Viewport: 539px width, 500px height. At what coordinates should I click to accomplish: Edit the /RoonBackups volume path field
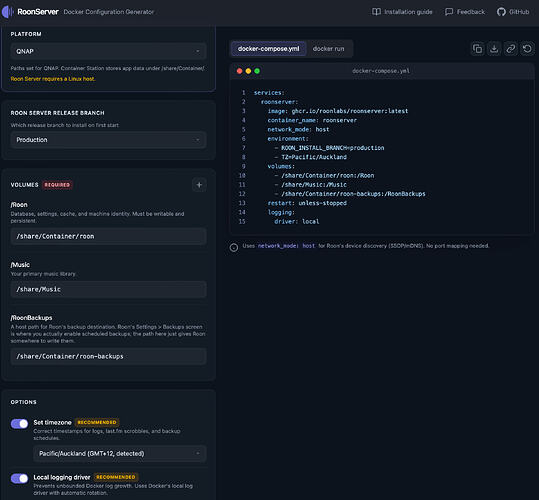pyautogui.click(x=108, y=356)
